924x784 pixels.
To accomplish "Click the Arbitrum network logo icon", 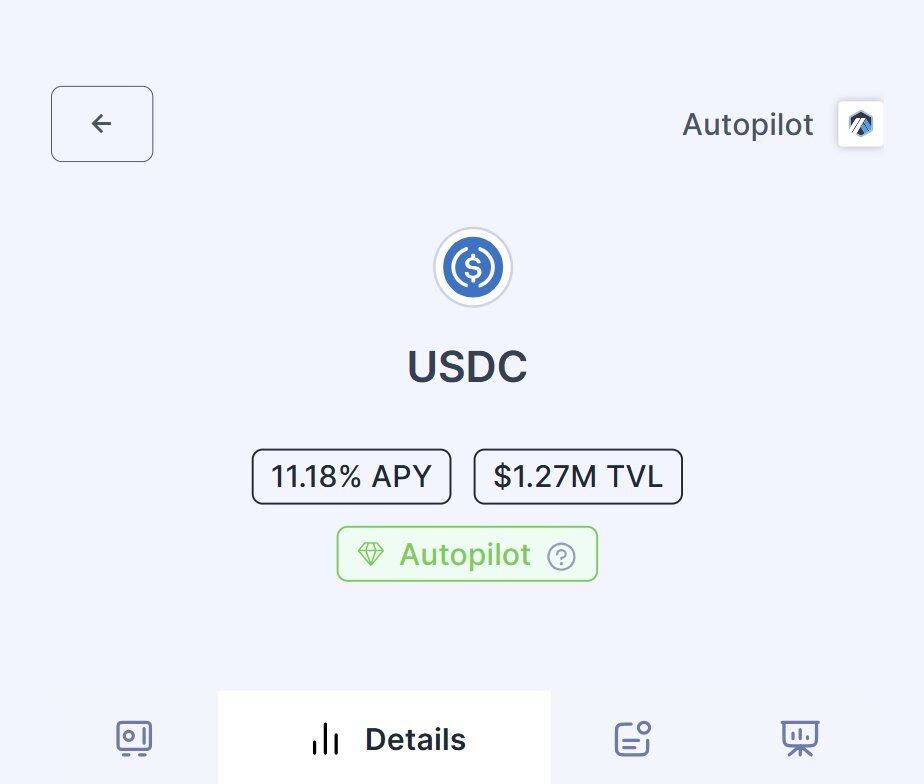I will pyautogui.click(x=860, y=124).
